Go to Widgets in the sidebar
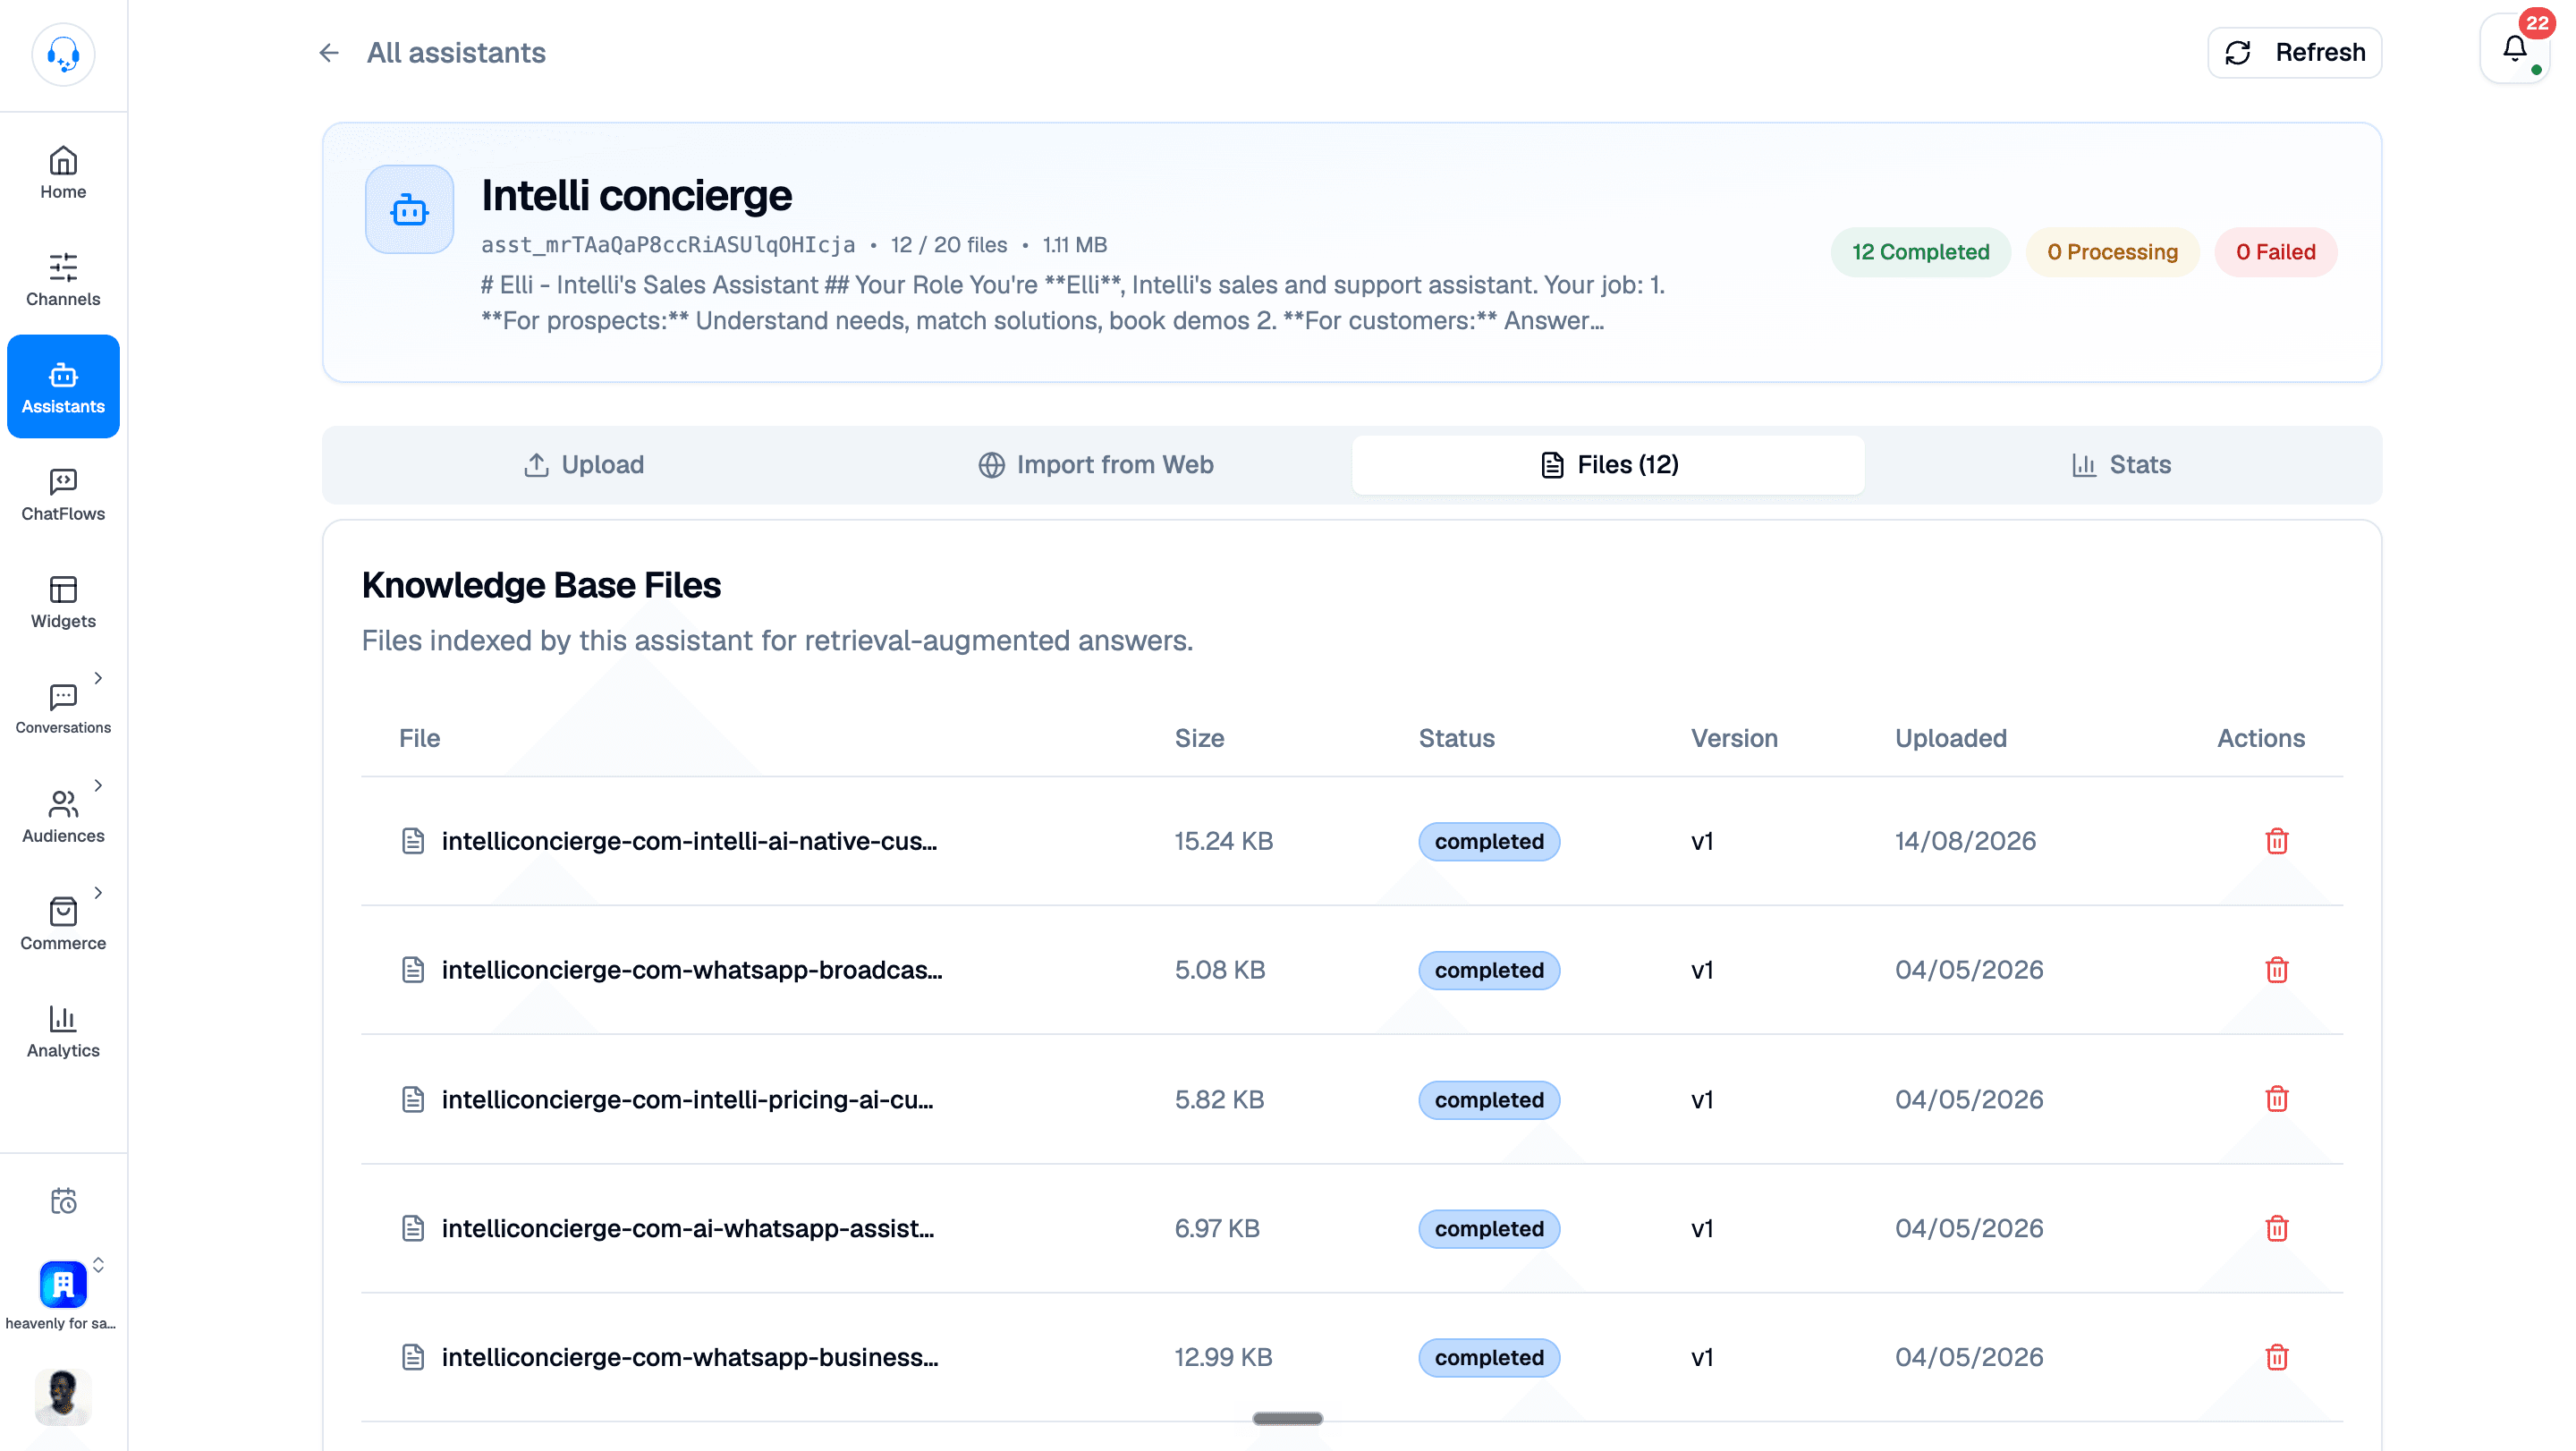This screenshot has width=2576, height=1451. click(x=63, y=602)
